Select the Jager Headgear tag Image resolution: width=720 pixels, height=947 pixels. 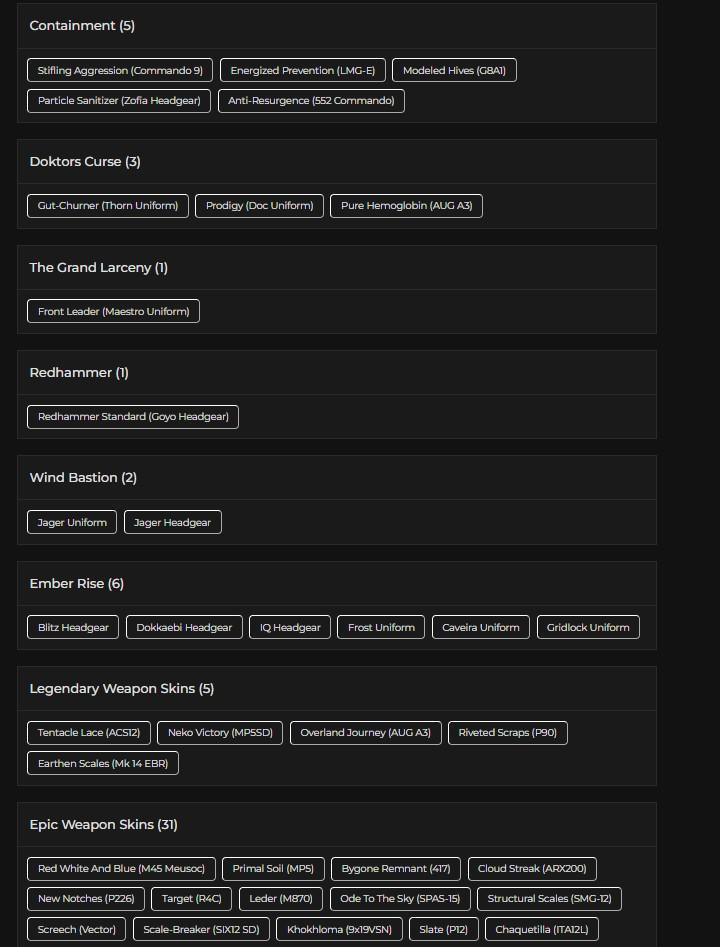tap(173, 523)
